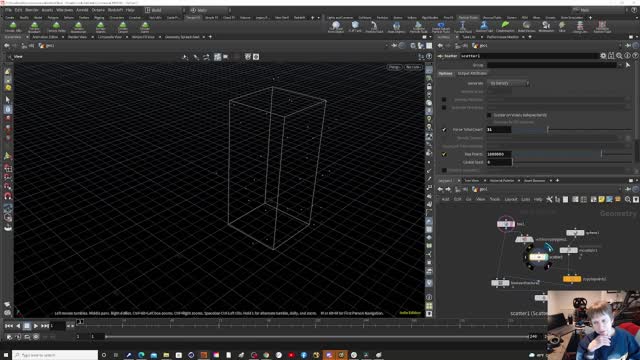
Task: Open Chrome from the taskbar
Action: [x=266, y=355]
